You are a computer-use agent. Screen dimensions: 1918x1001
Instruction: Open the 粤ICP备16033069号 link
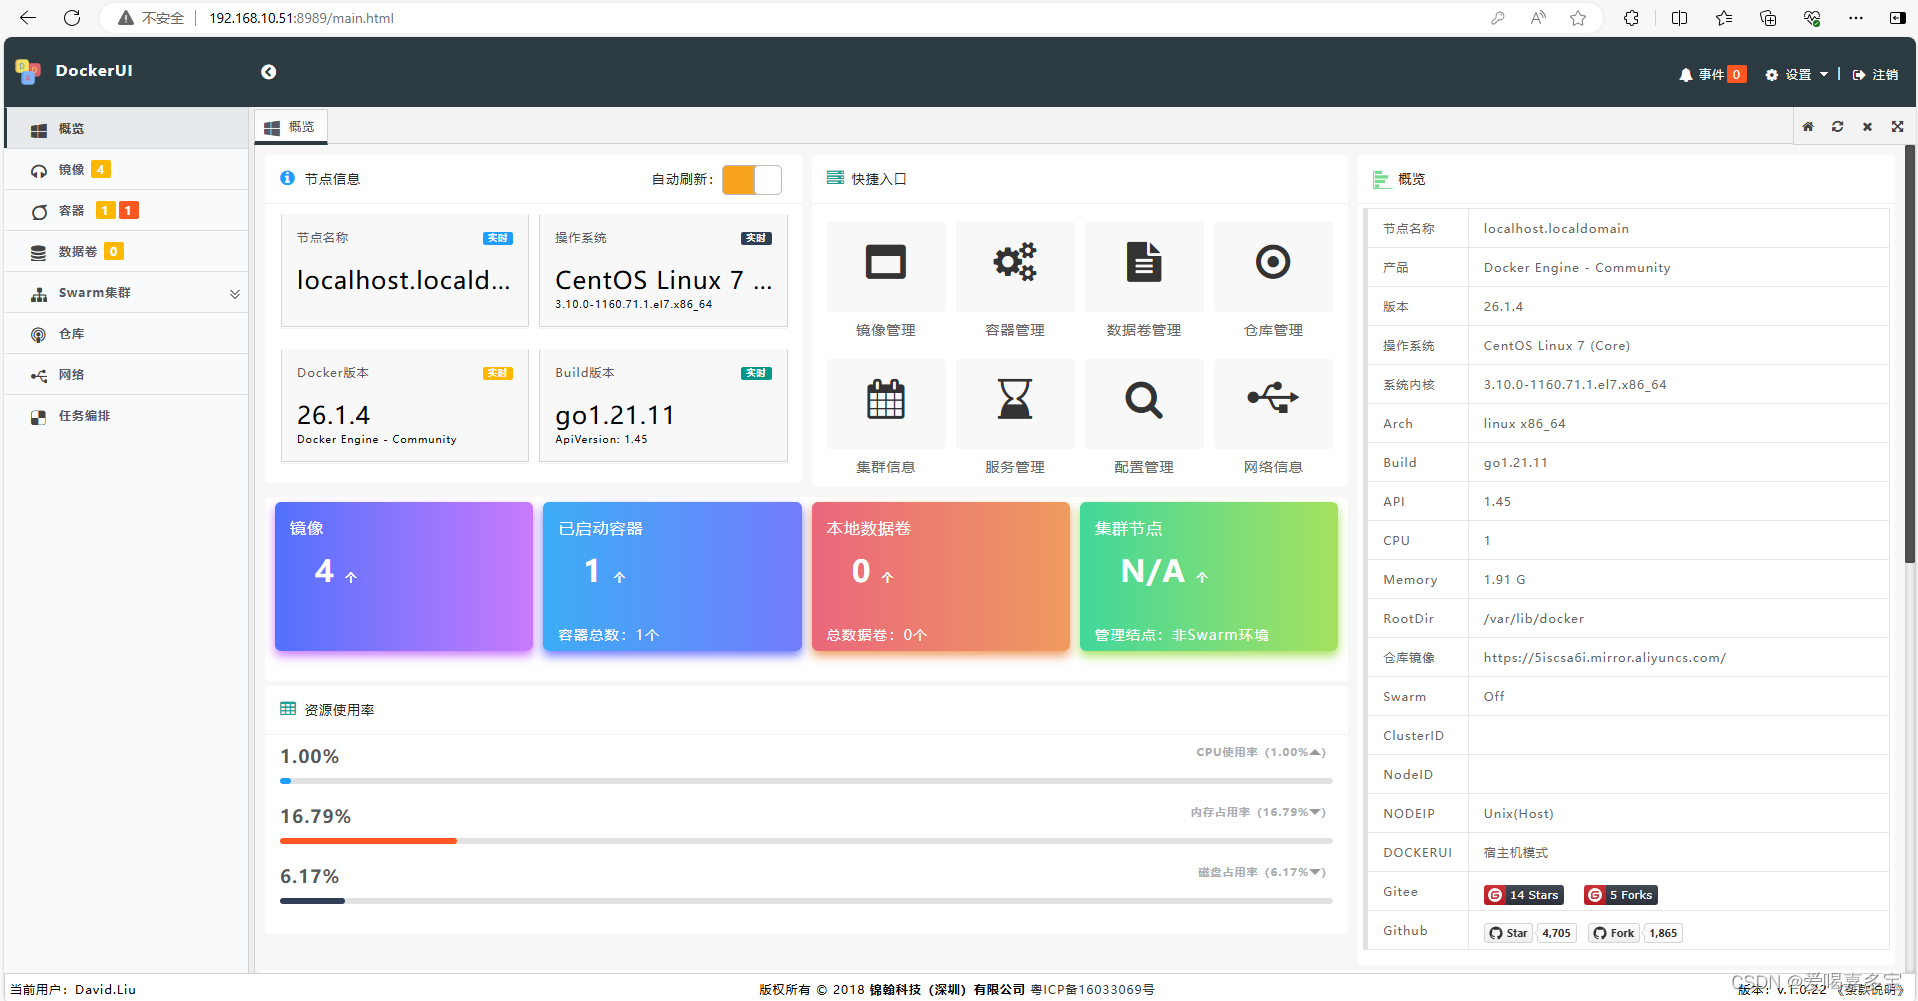point(1092,989)
